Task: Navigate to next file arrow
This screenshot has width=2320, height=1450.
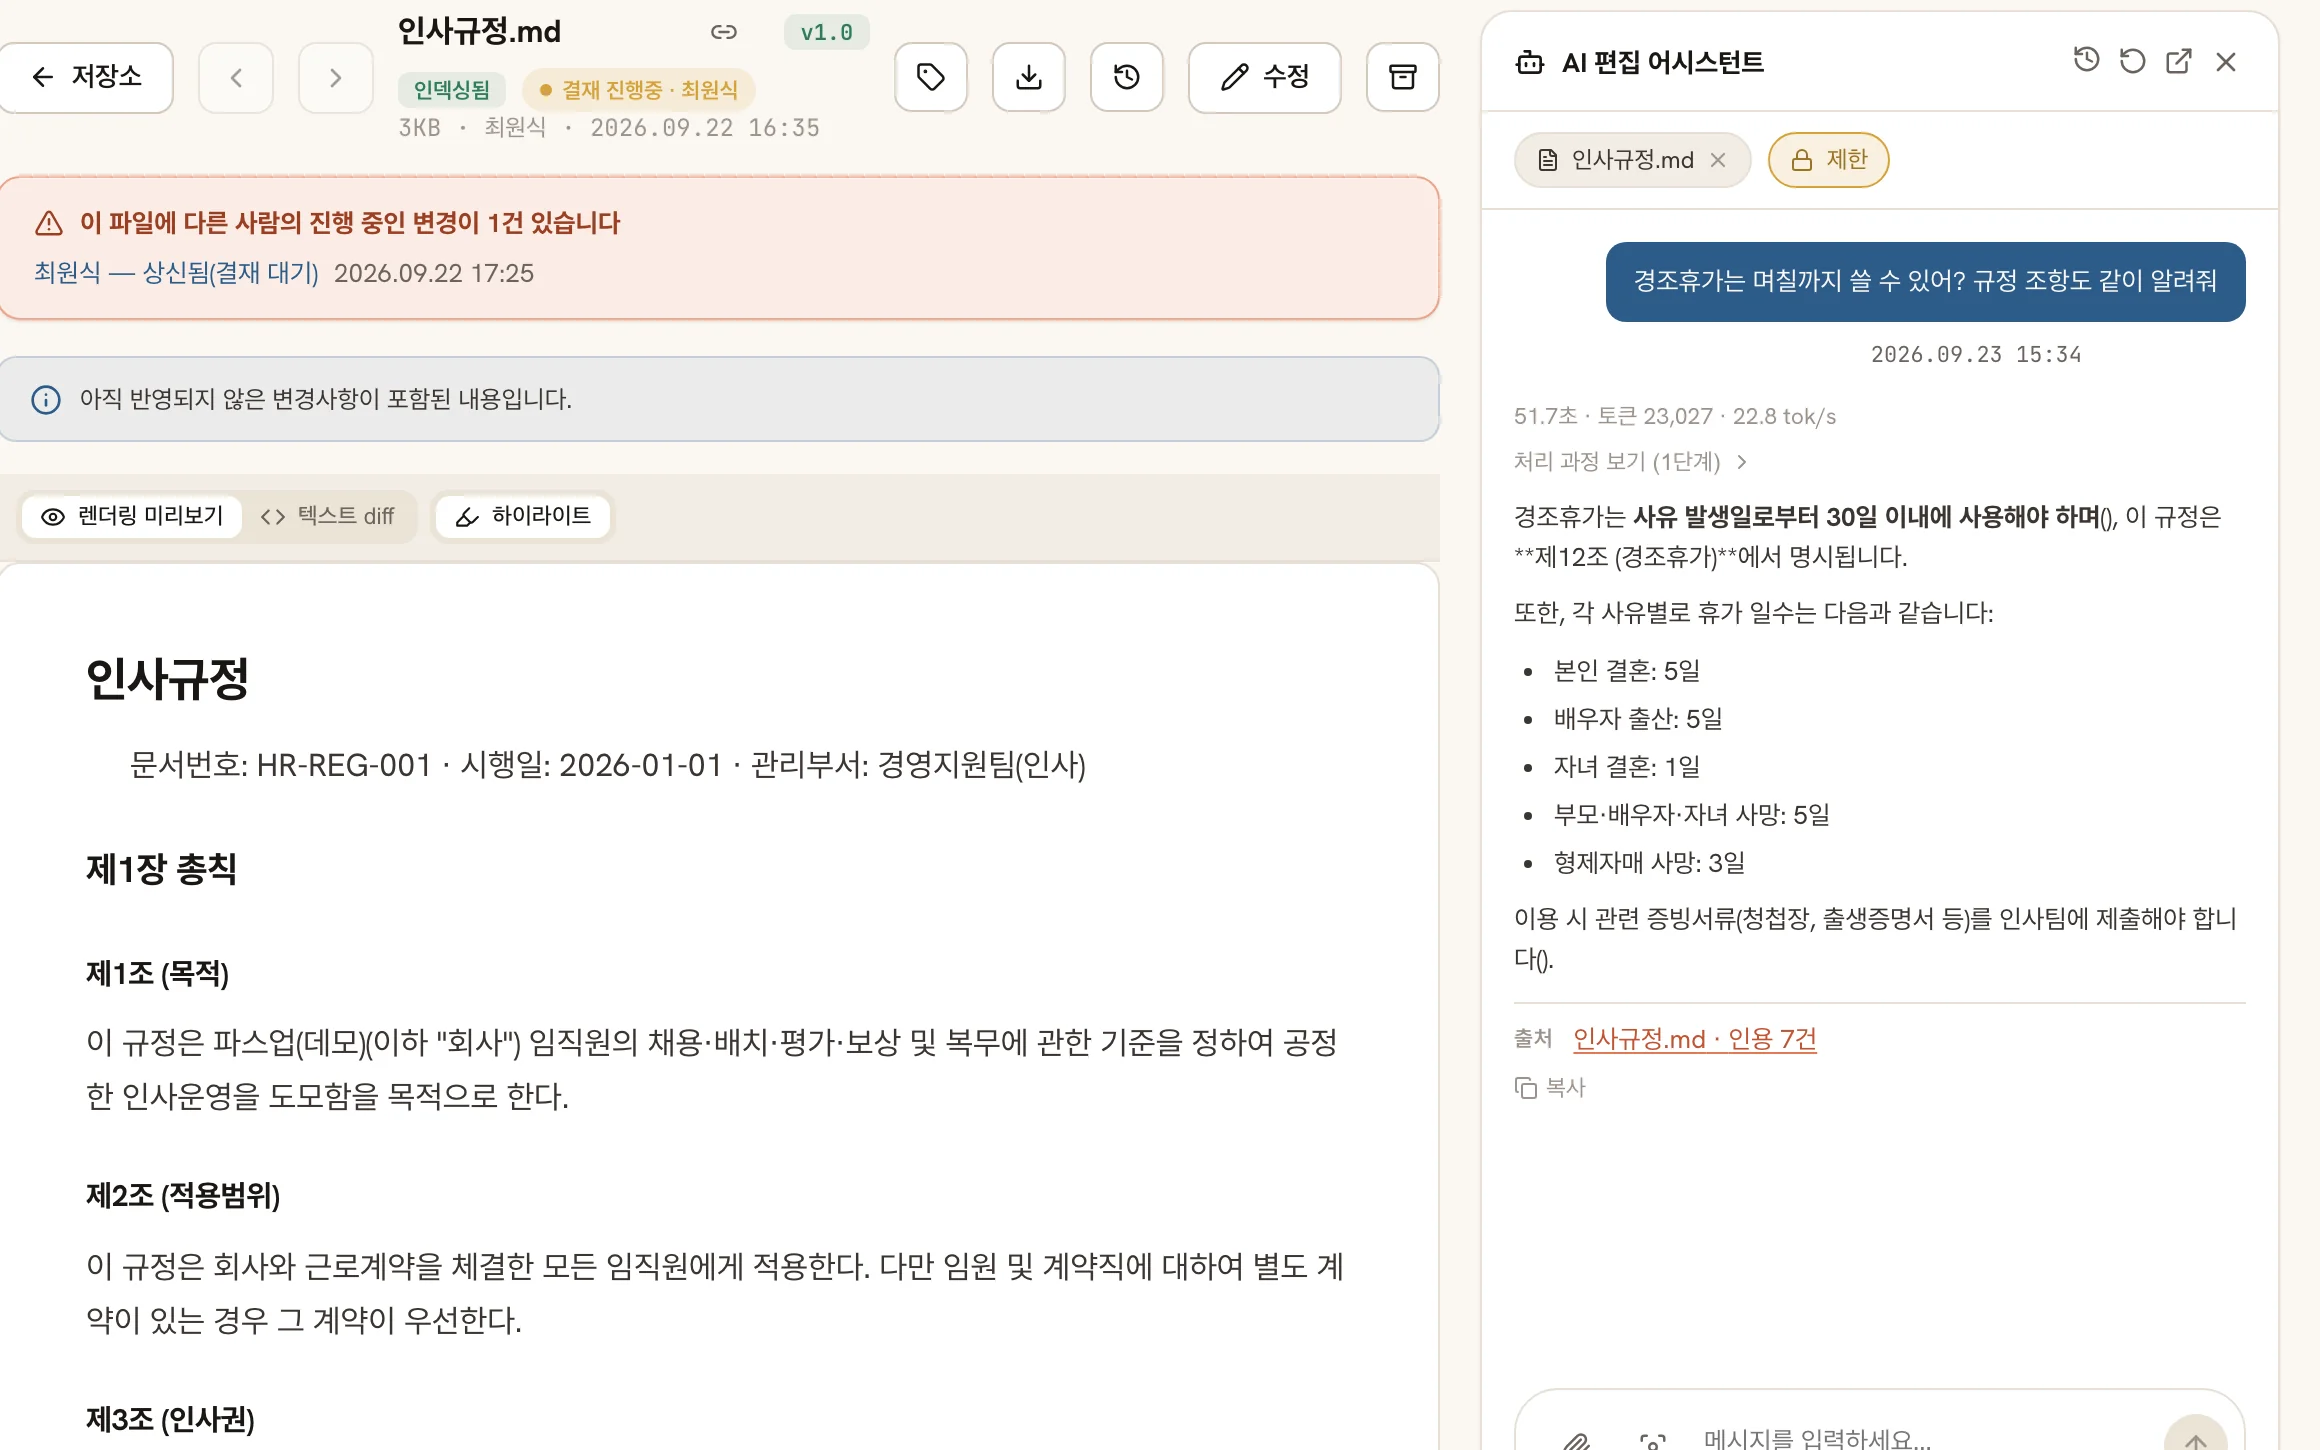Action: 336,77
